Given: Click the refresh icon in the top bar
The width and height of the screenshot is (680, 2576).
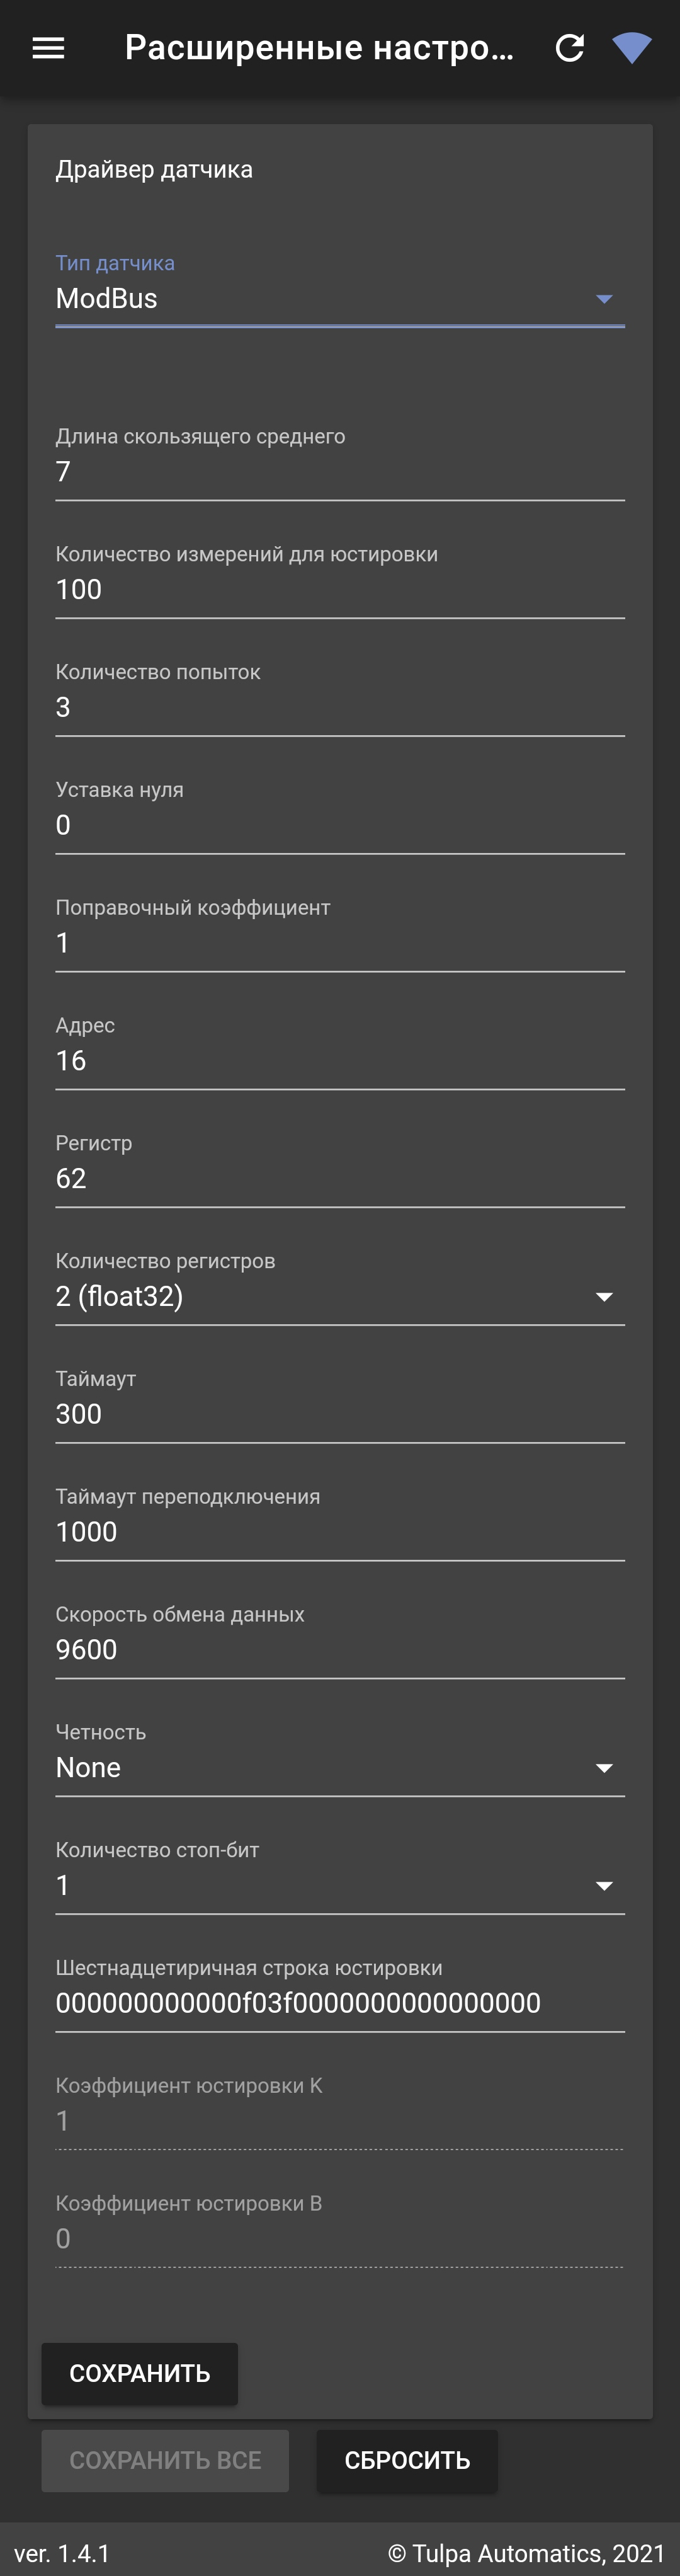Looking at the screenshot, I should tap(569, 47).
